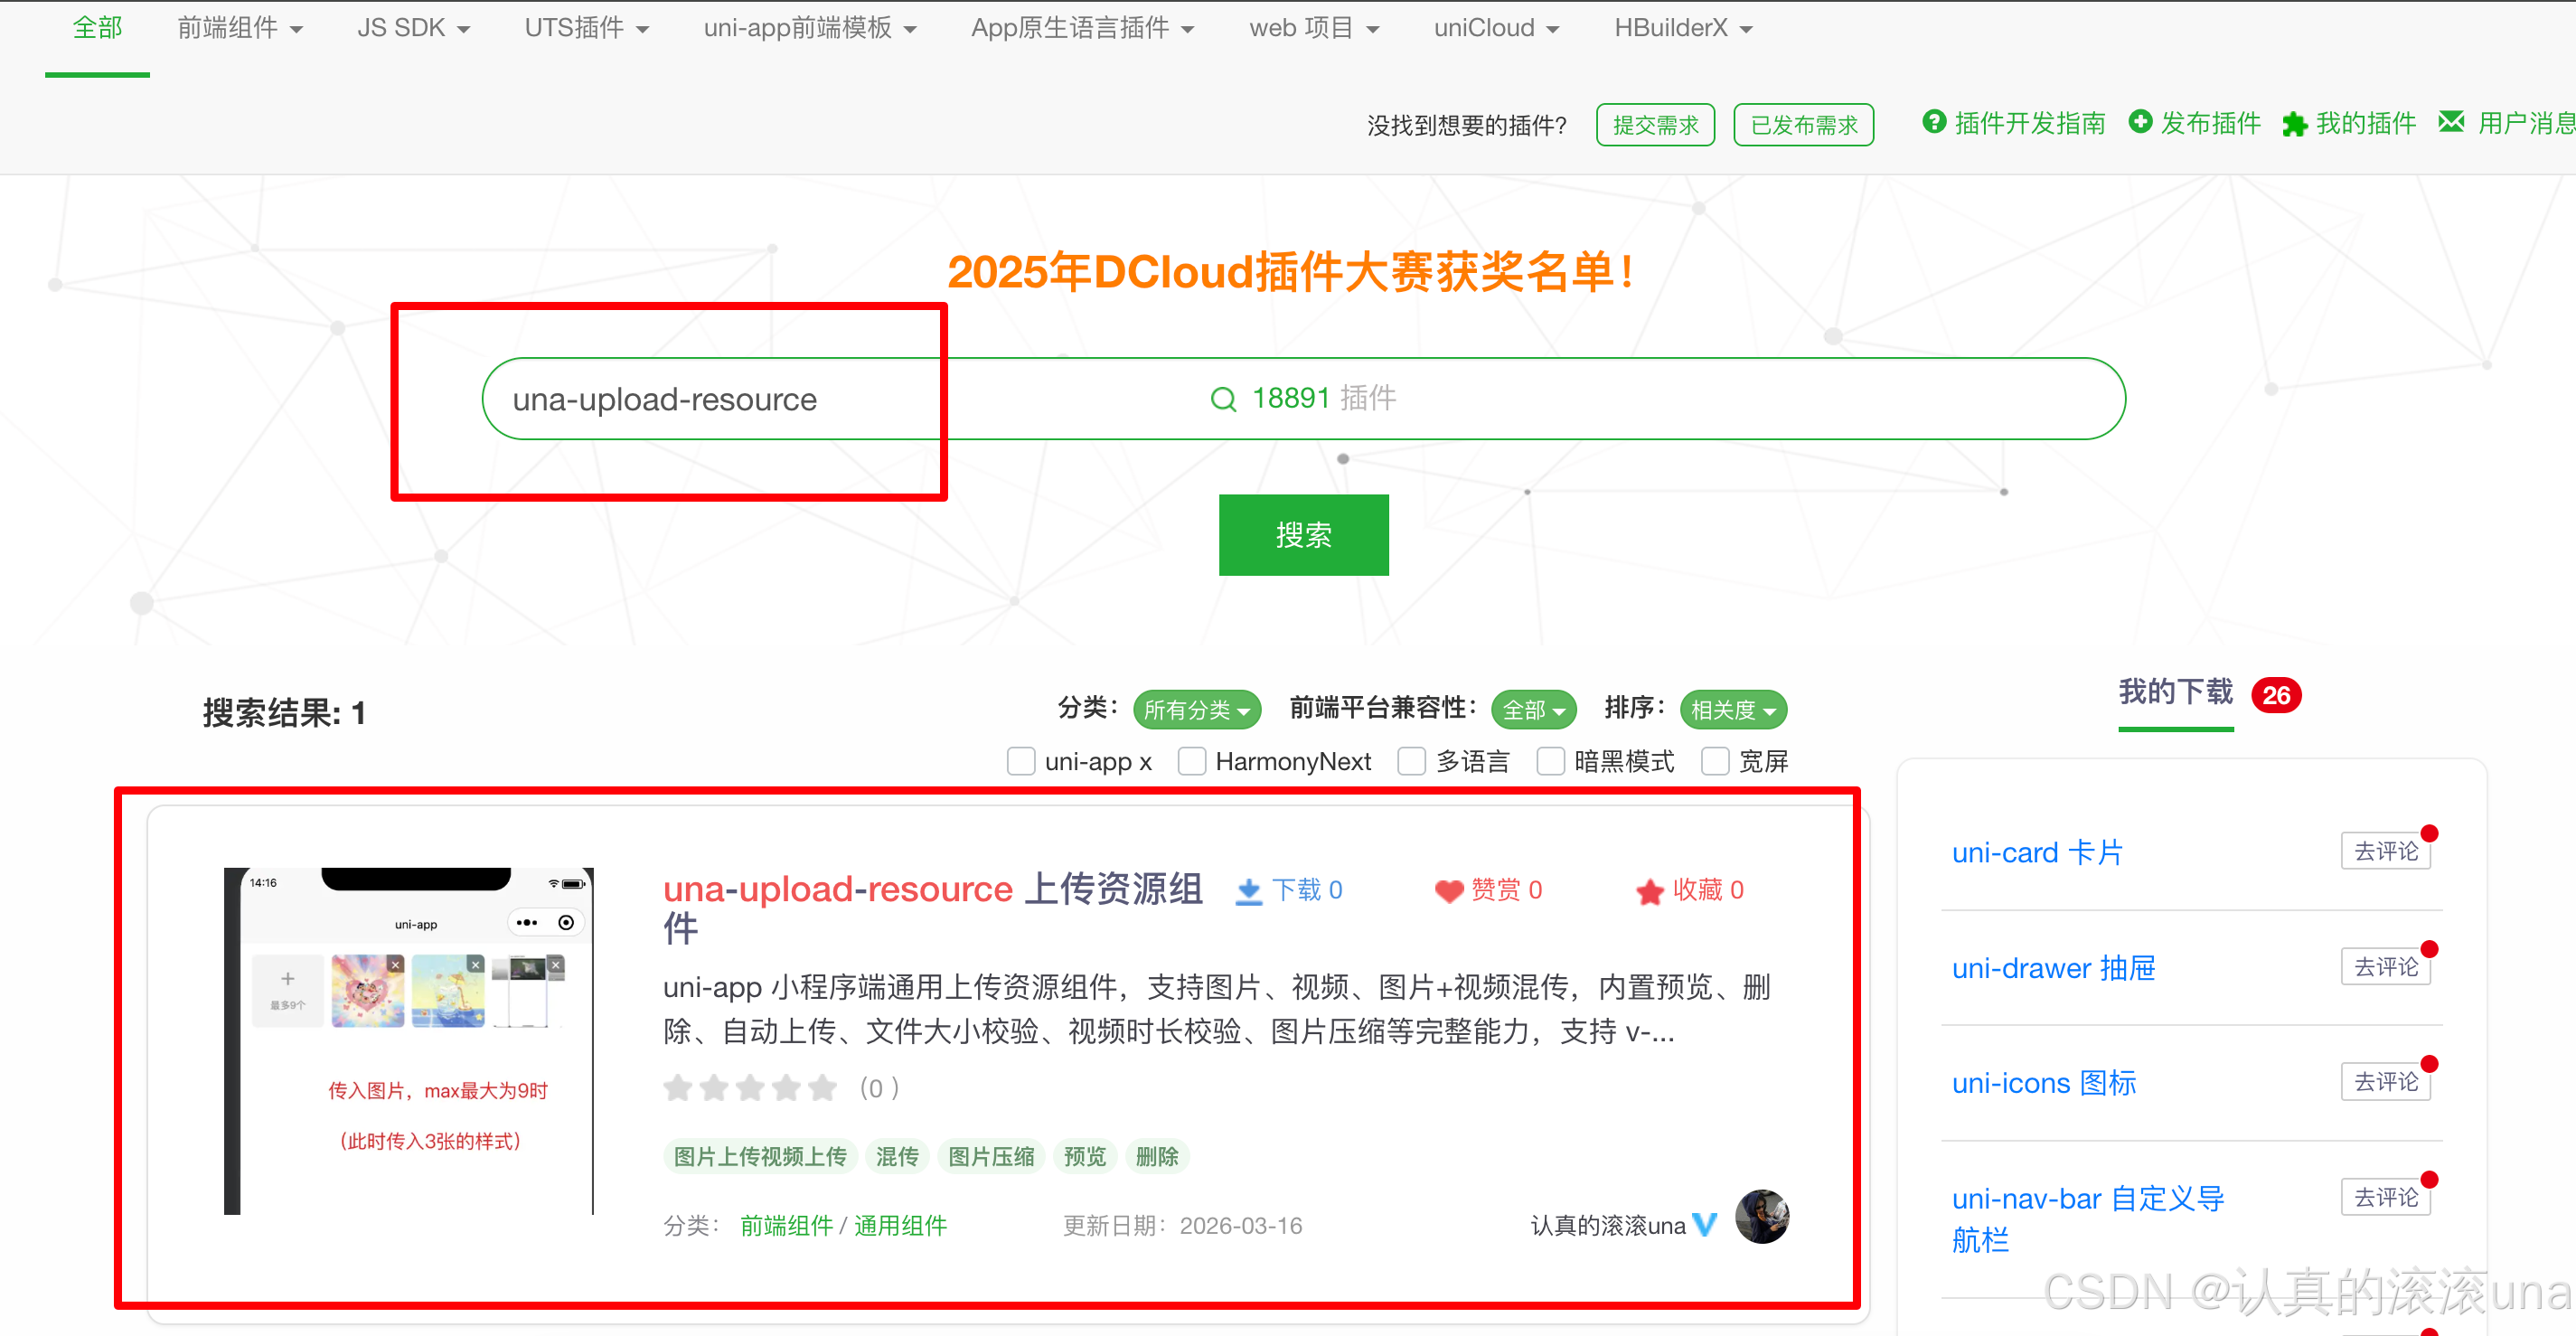This screenshot has height=1336, width=2576.
Task: Expand the UTS插件 menu
Action: click(587, 28)
